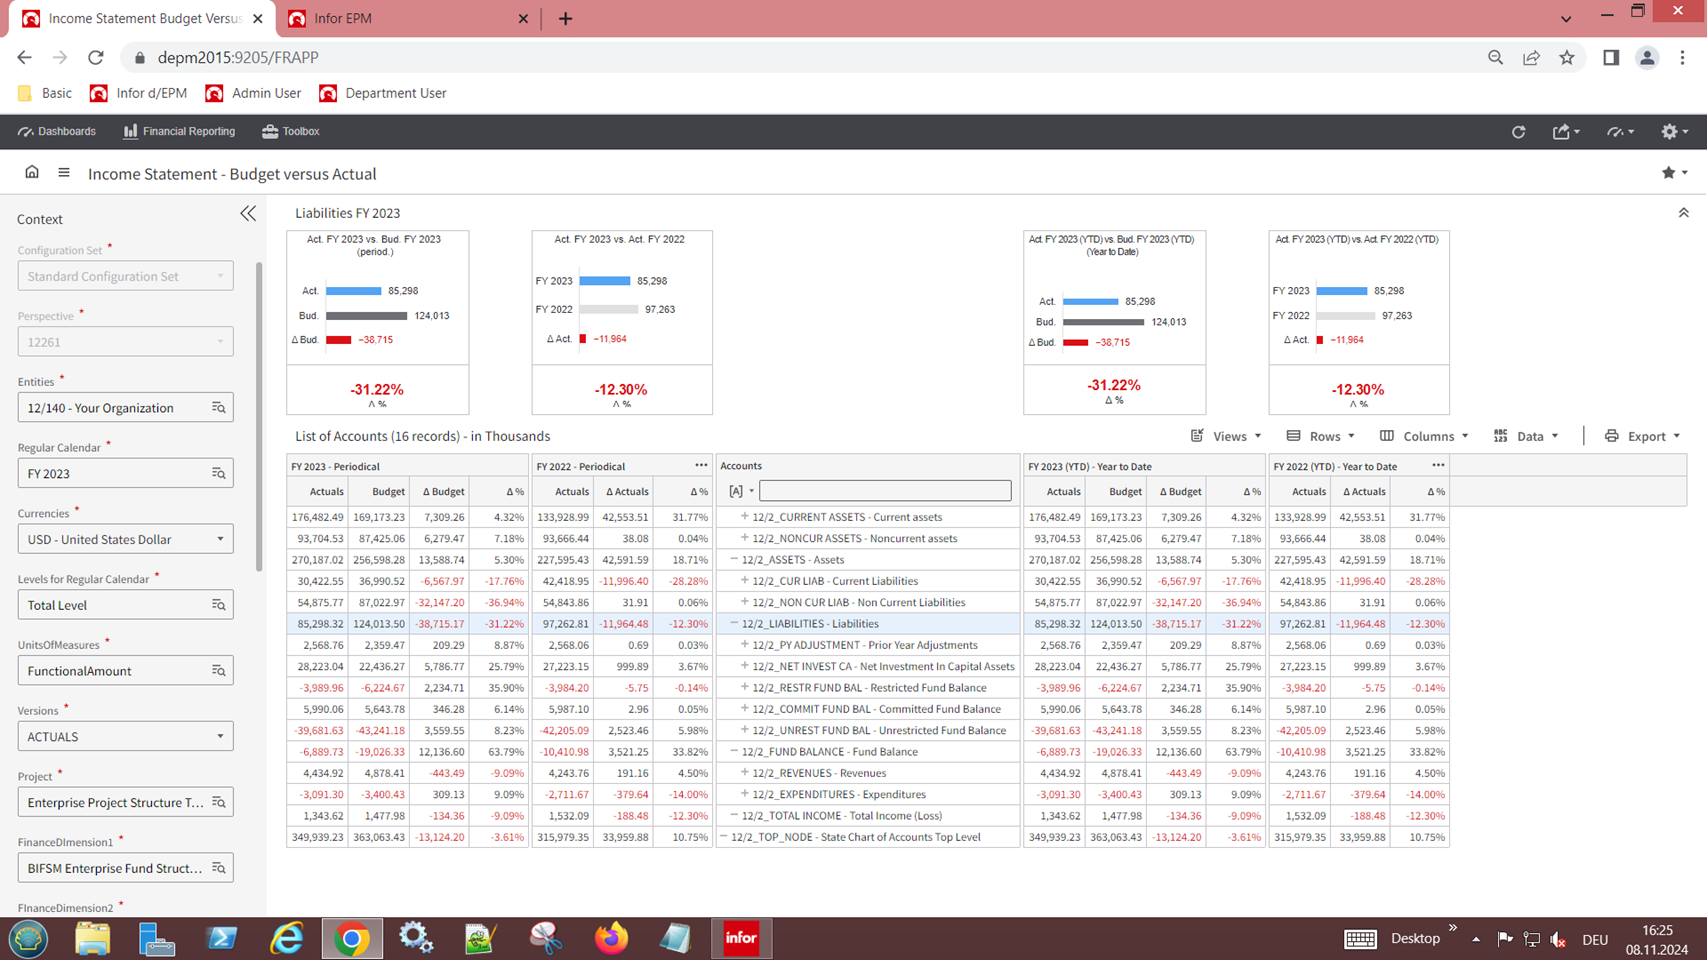
Task: Switch to the Infor EPM browser tab
Action: [x=406, y=19]
